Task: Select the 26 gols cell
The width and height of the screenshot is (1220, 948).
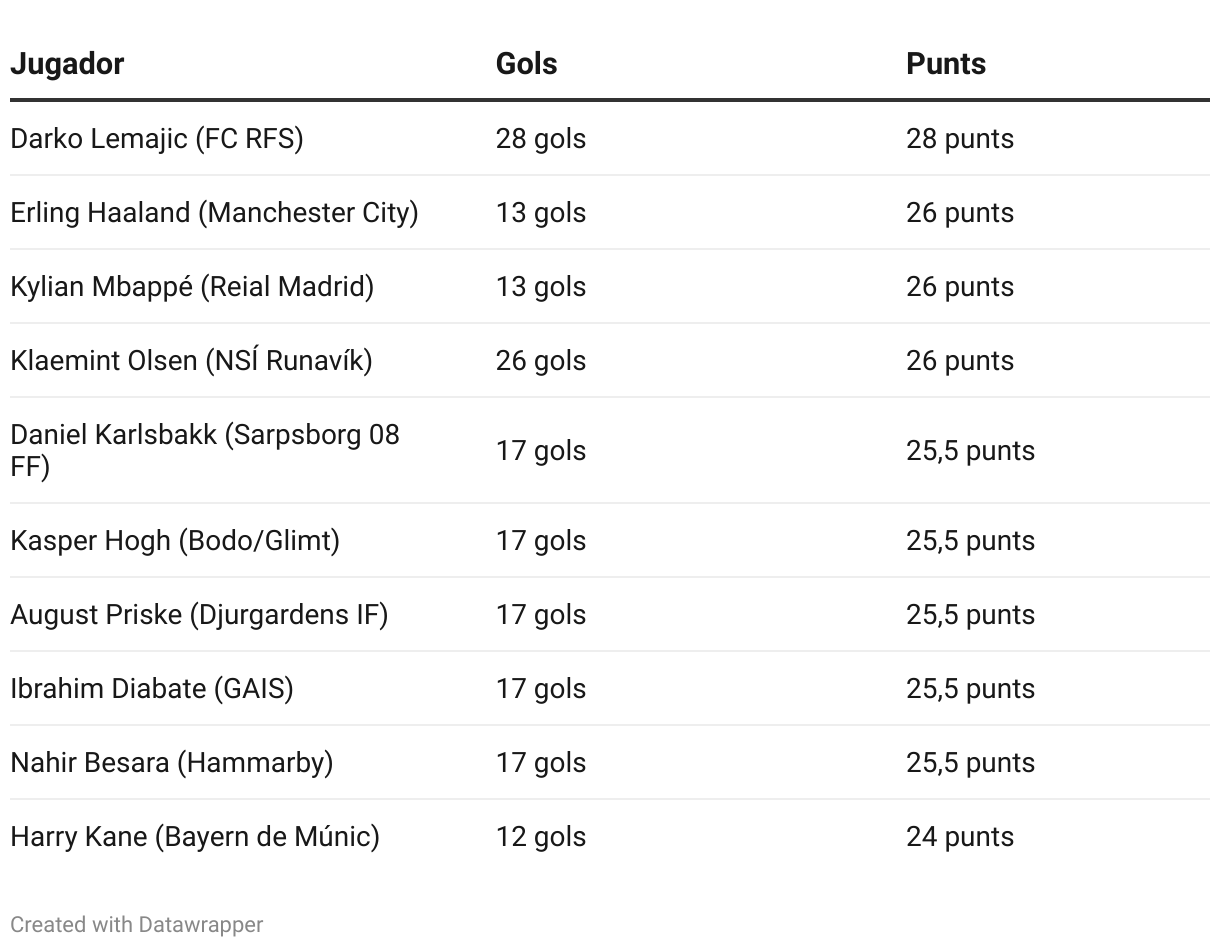Action: (x=541, y=361)
